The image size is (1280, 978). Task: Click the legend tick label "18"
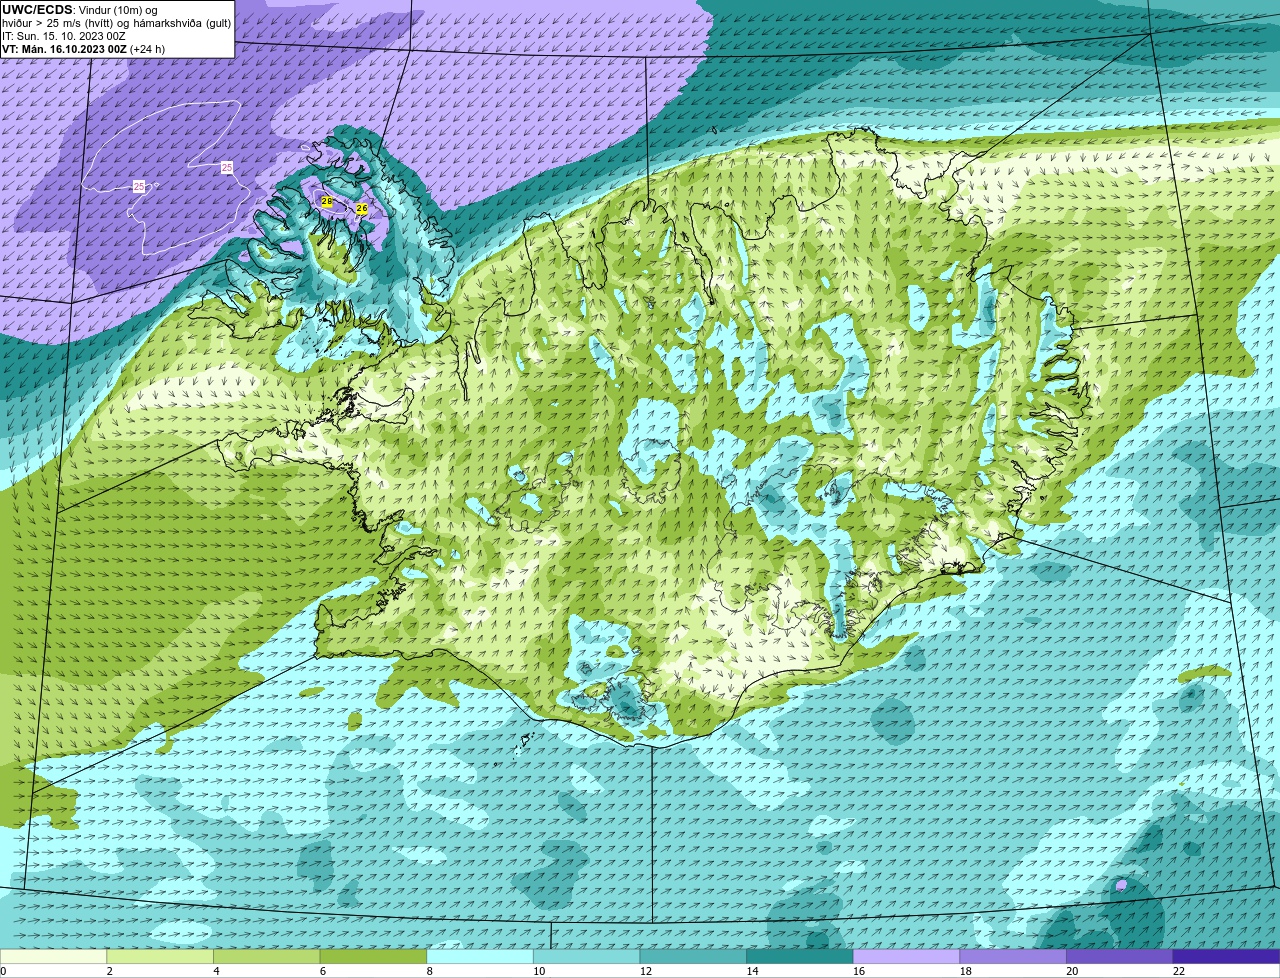(x=965, y=971)
